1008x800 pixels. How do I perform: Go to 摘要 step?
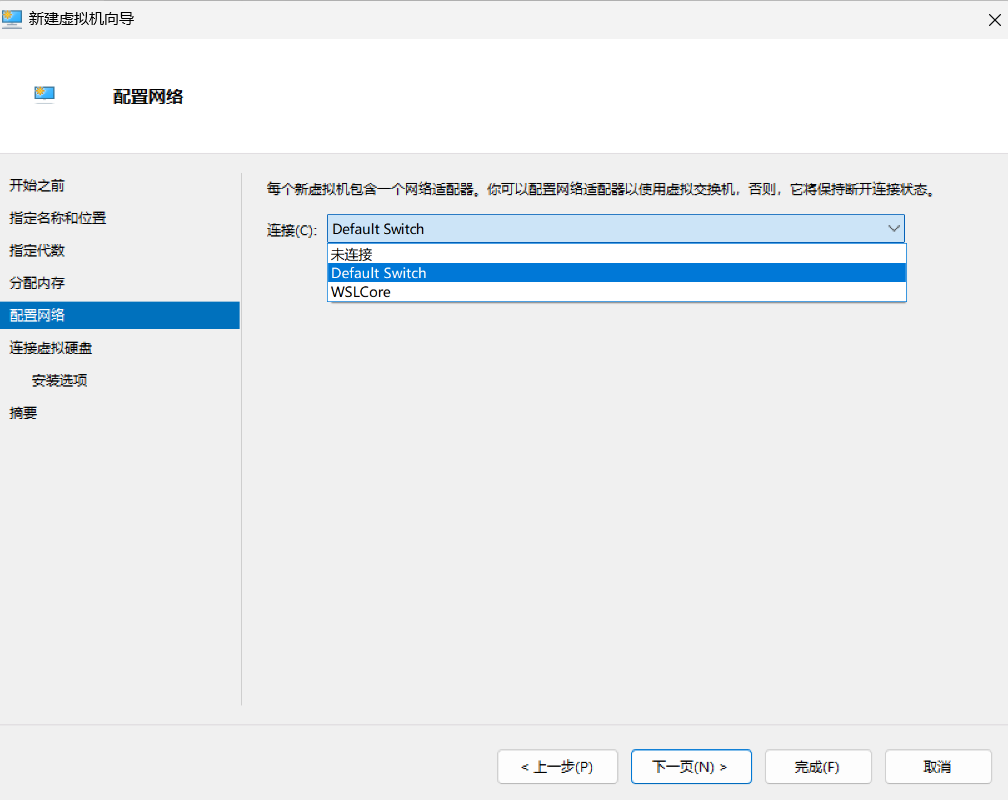[x=23, y=413]
